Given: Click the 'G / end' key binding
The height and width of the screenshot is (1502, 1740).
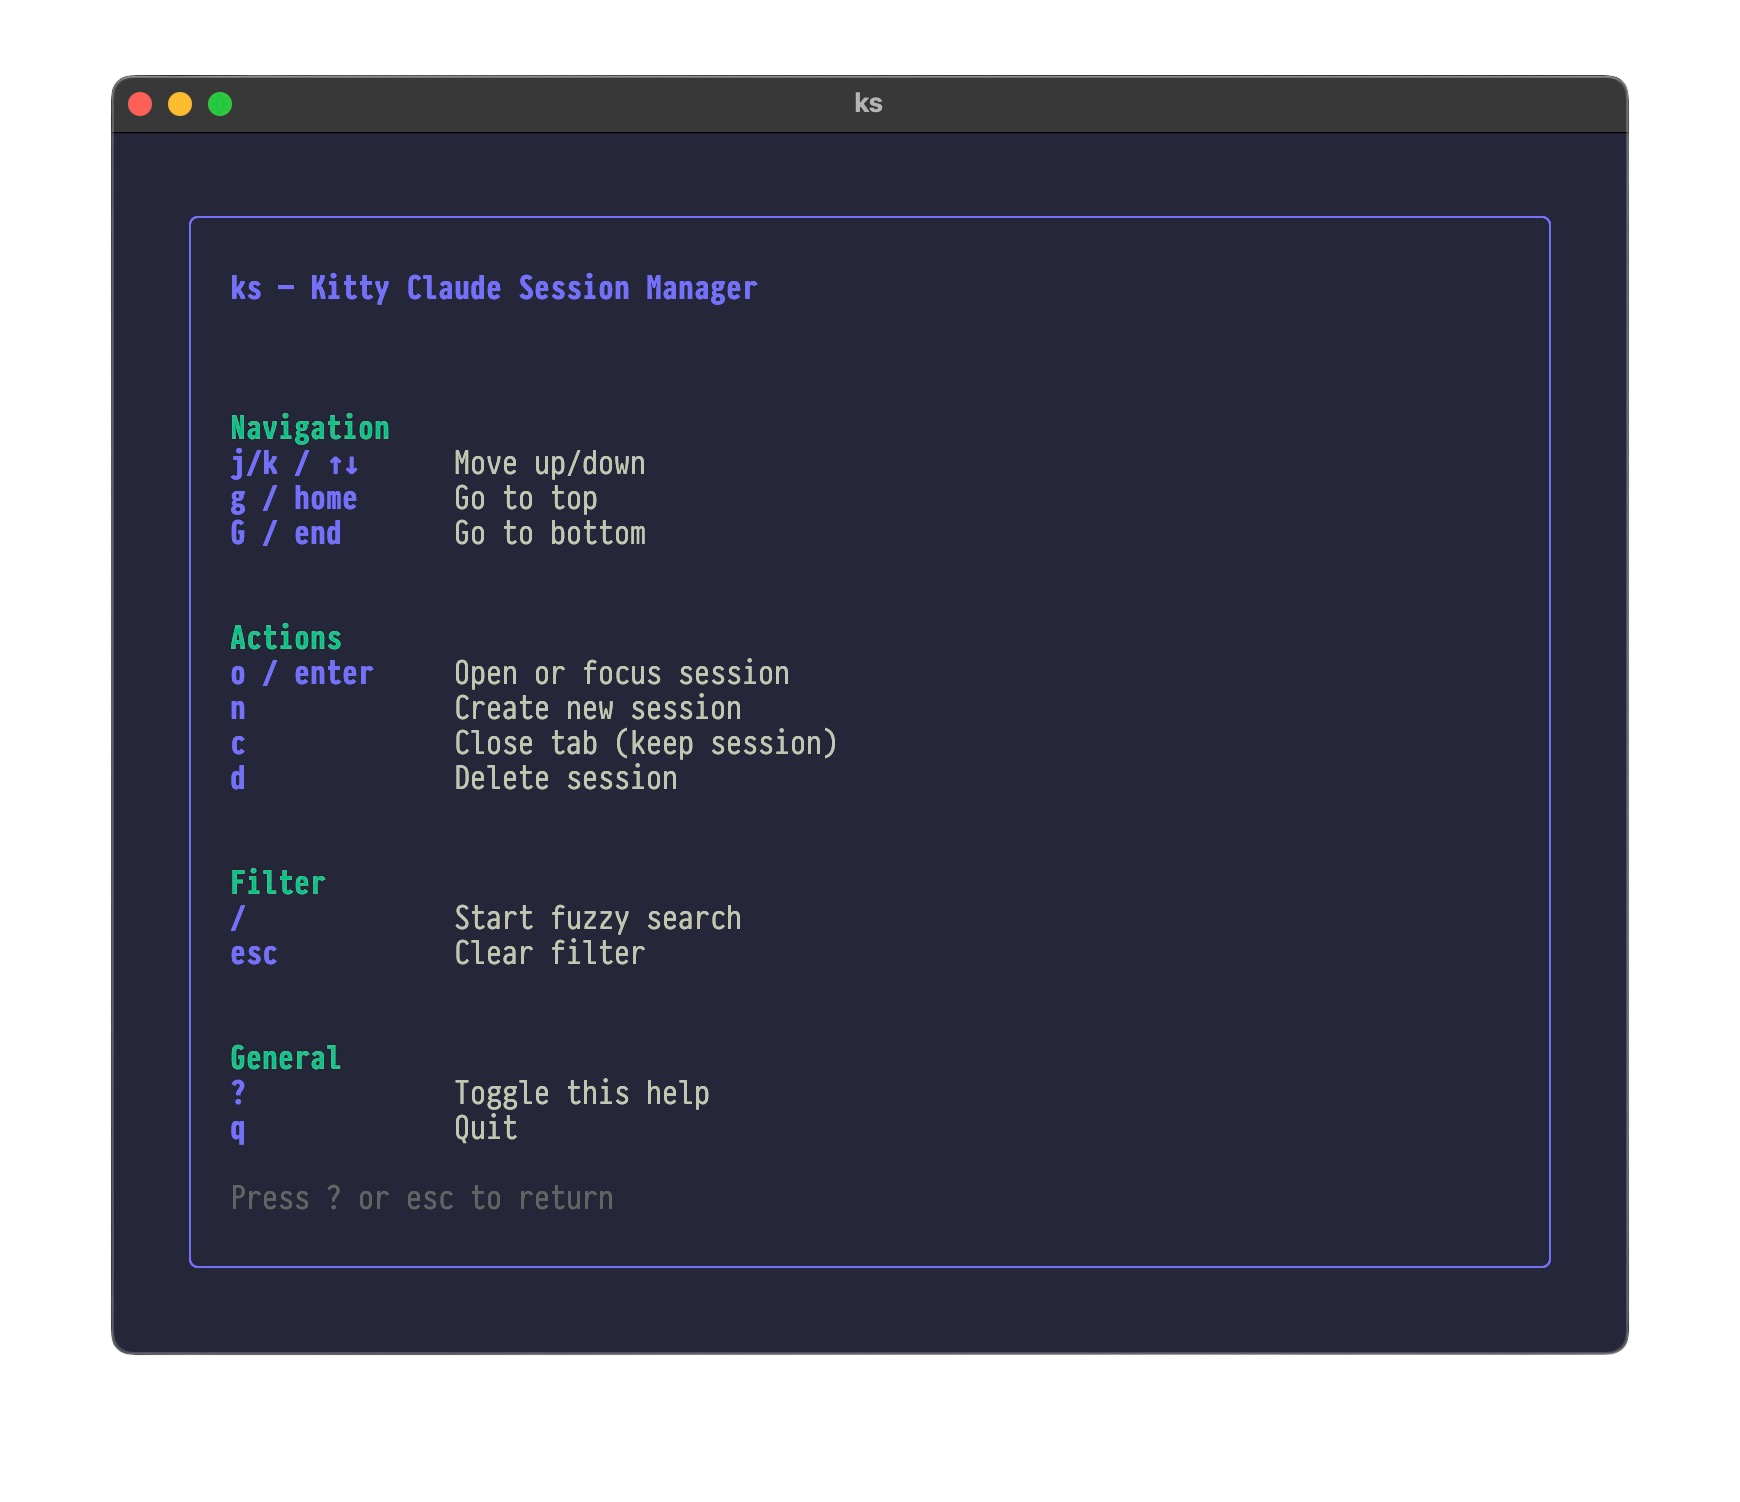Looking at the screenshot, I should 285,534.
